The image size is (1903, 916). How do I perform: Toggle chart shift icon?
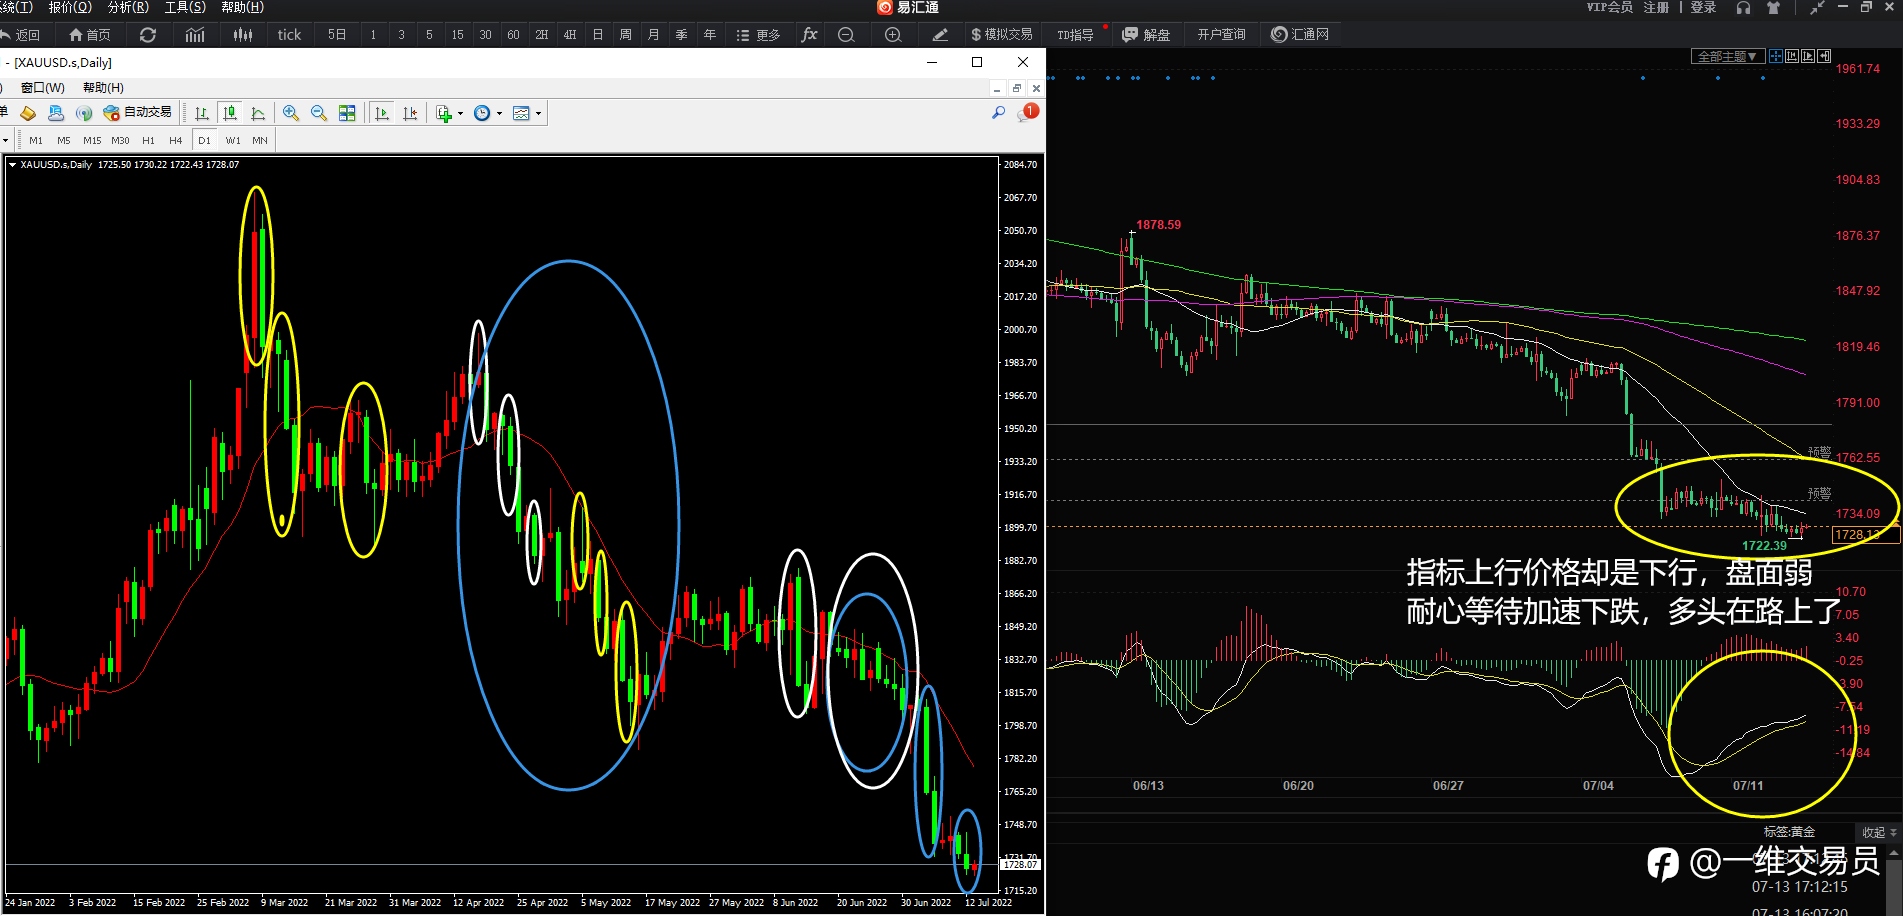(410, 113)
